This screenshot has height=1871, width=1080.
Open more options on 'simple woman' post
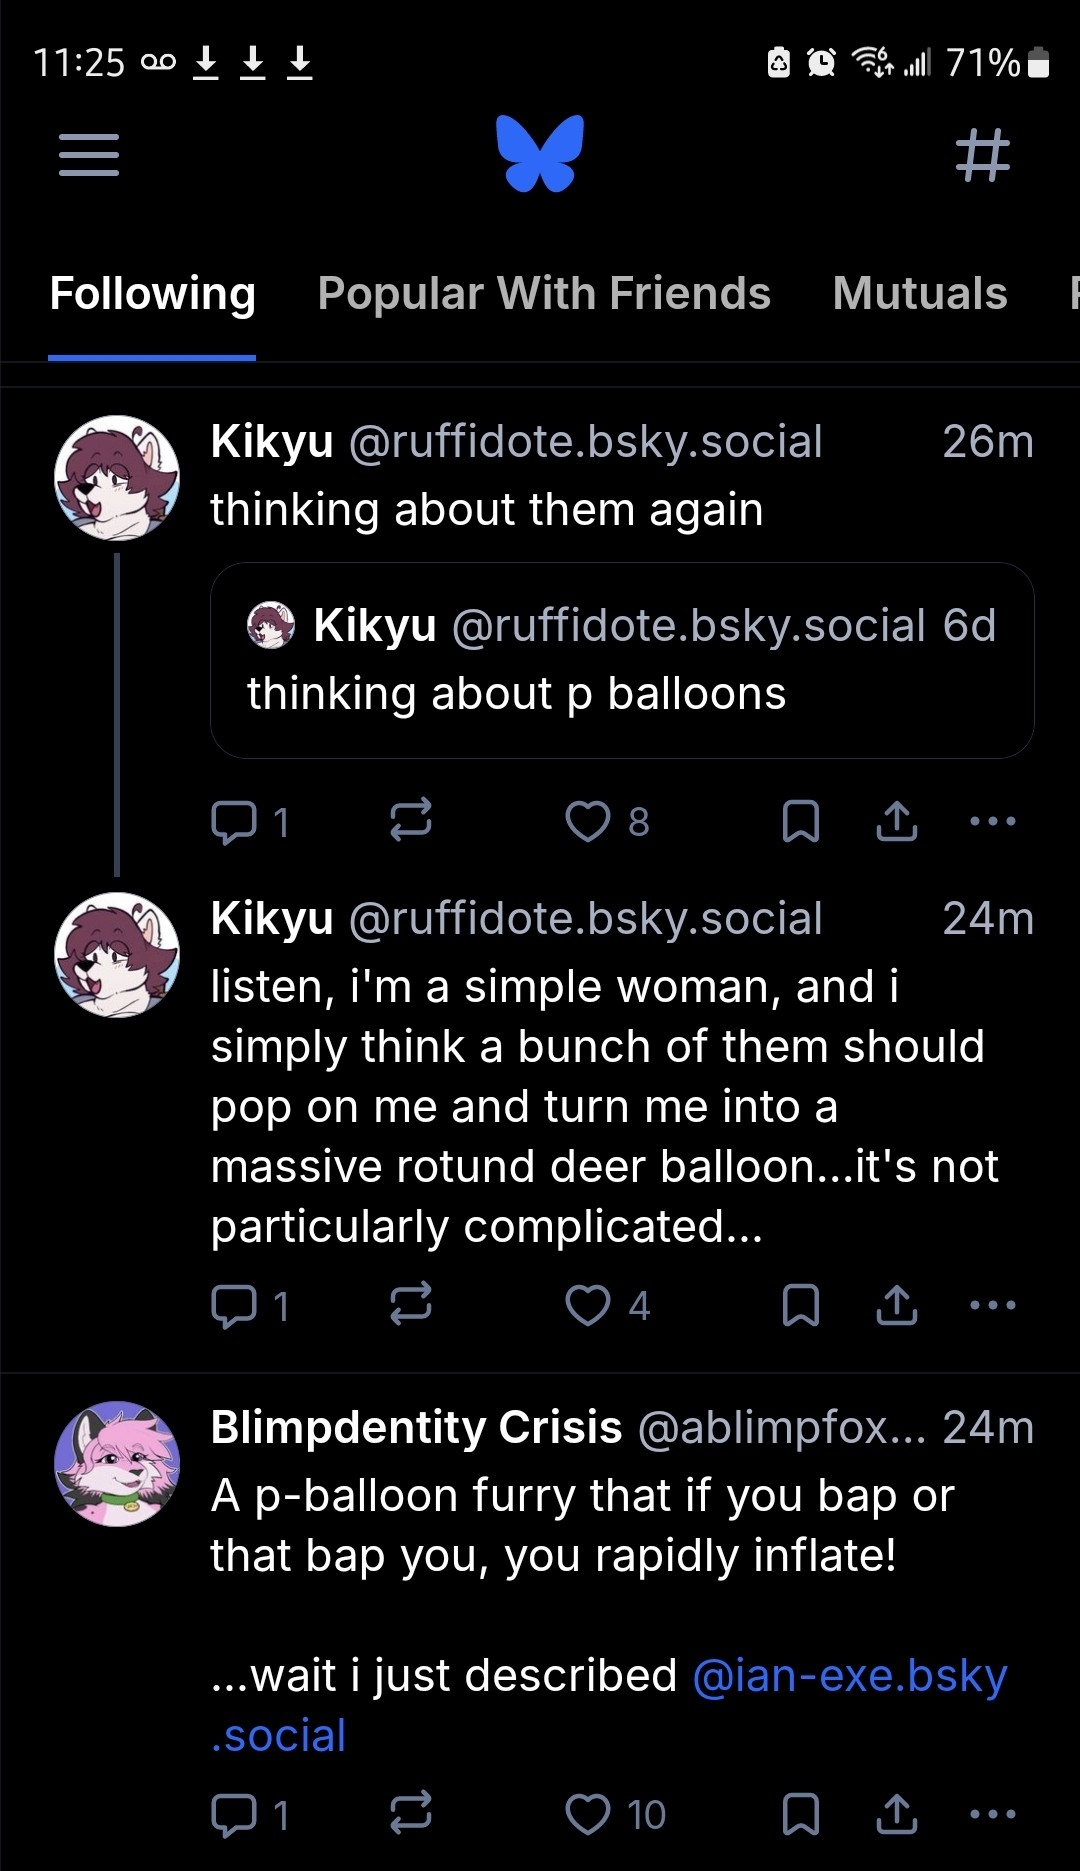[993, 1305]
